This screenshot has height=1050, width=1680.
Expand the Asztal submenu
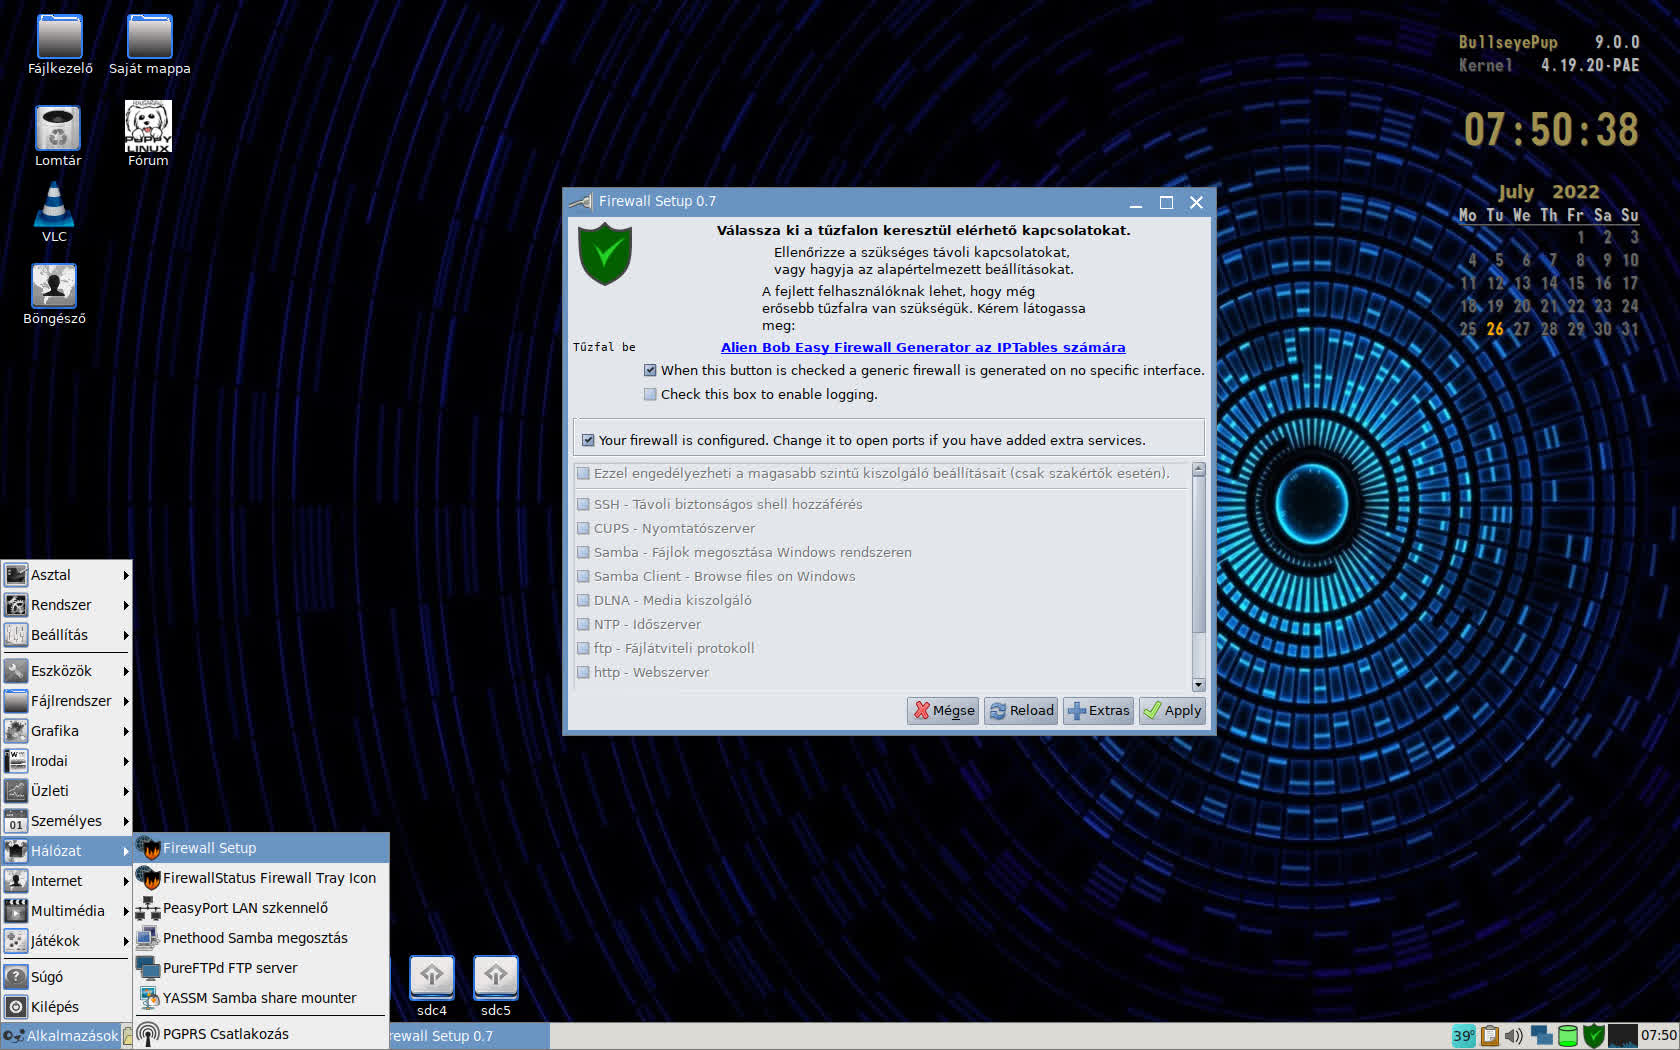(67, 575)
